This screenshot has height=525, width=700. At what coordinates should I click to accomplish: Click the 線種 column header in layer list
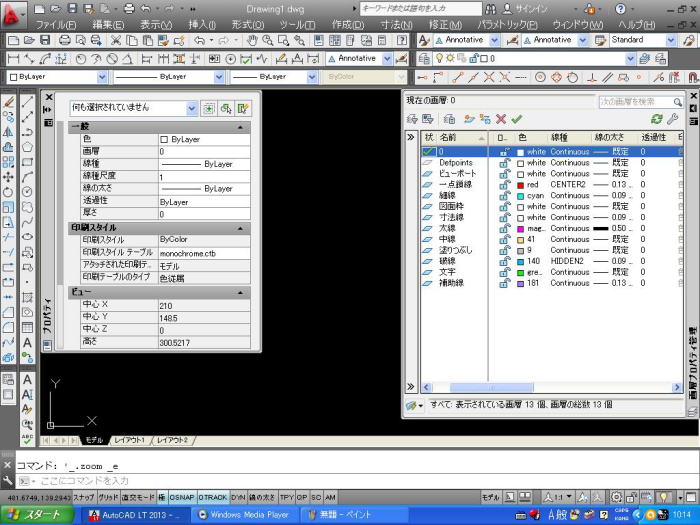click(570, 138)
